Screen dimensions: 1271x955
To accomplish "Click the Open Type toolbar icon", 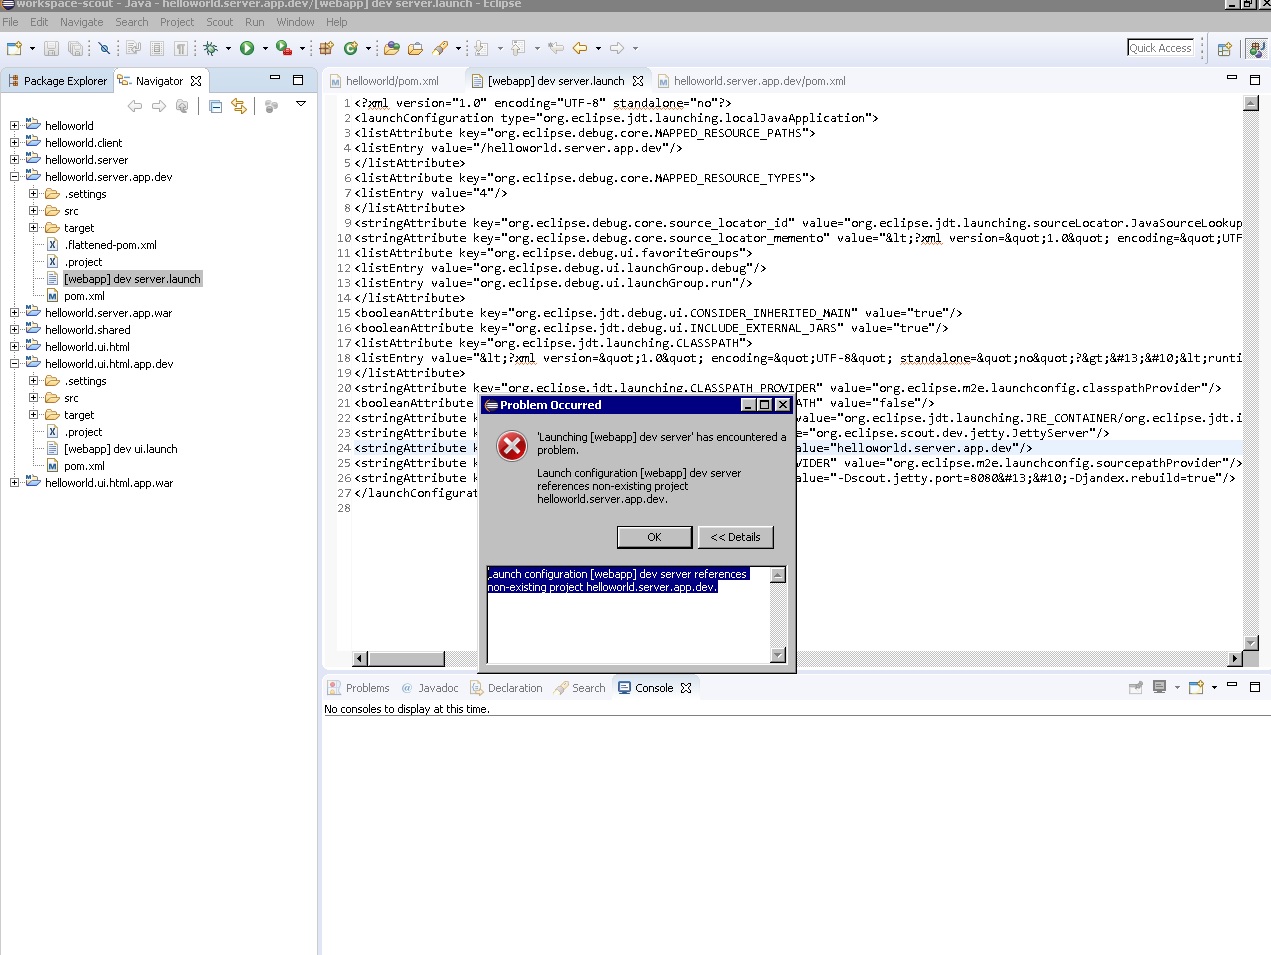I will point(391,48).
